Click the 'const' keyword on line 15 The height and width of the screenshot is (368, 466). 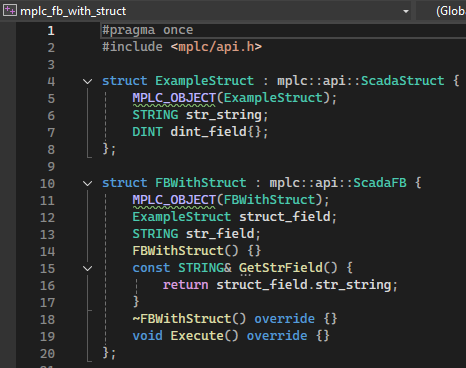point(151,268)
